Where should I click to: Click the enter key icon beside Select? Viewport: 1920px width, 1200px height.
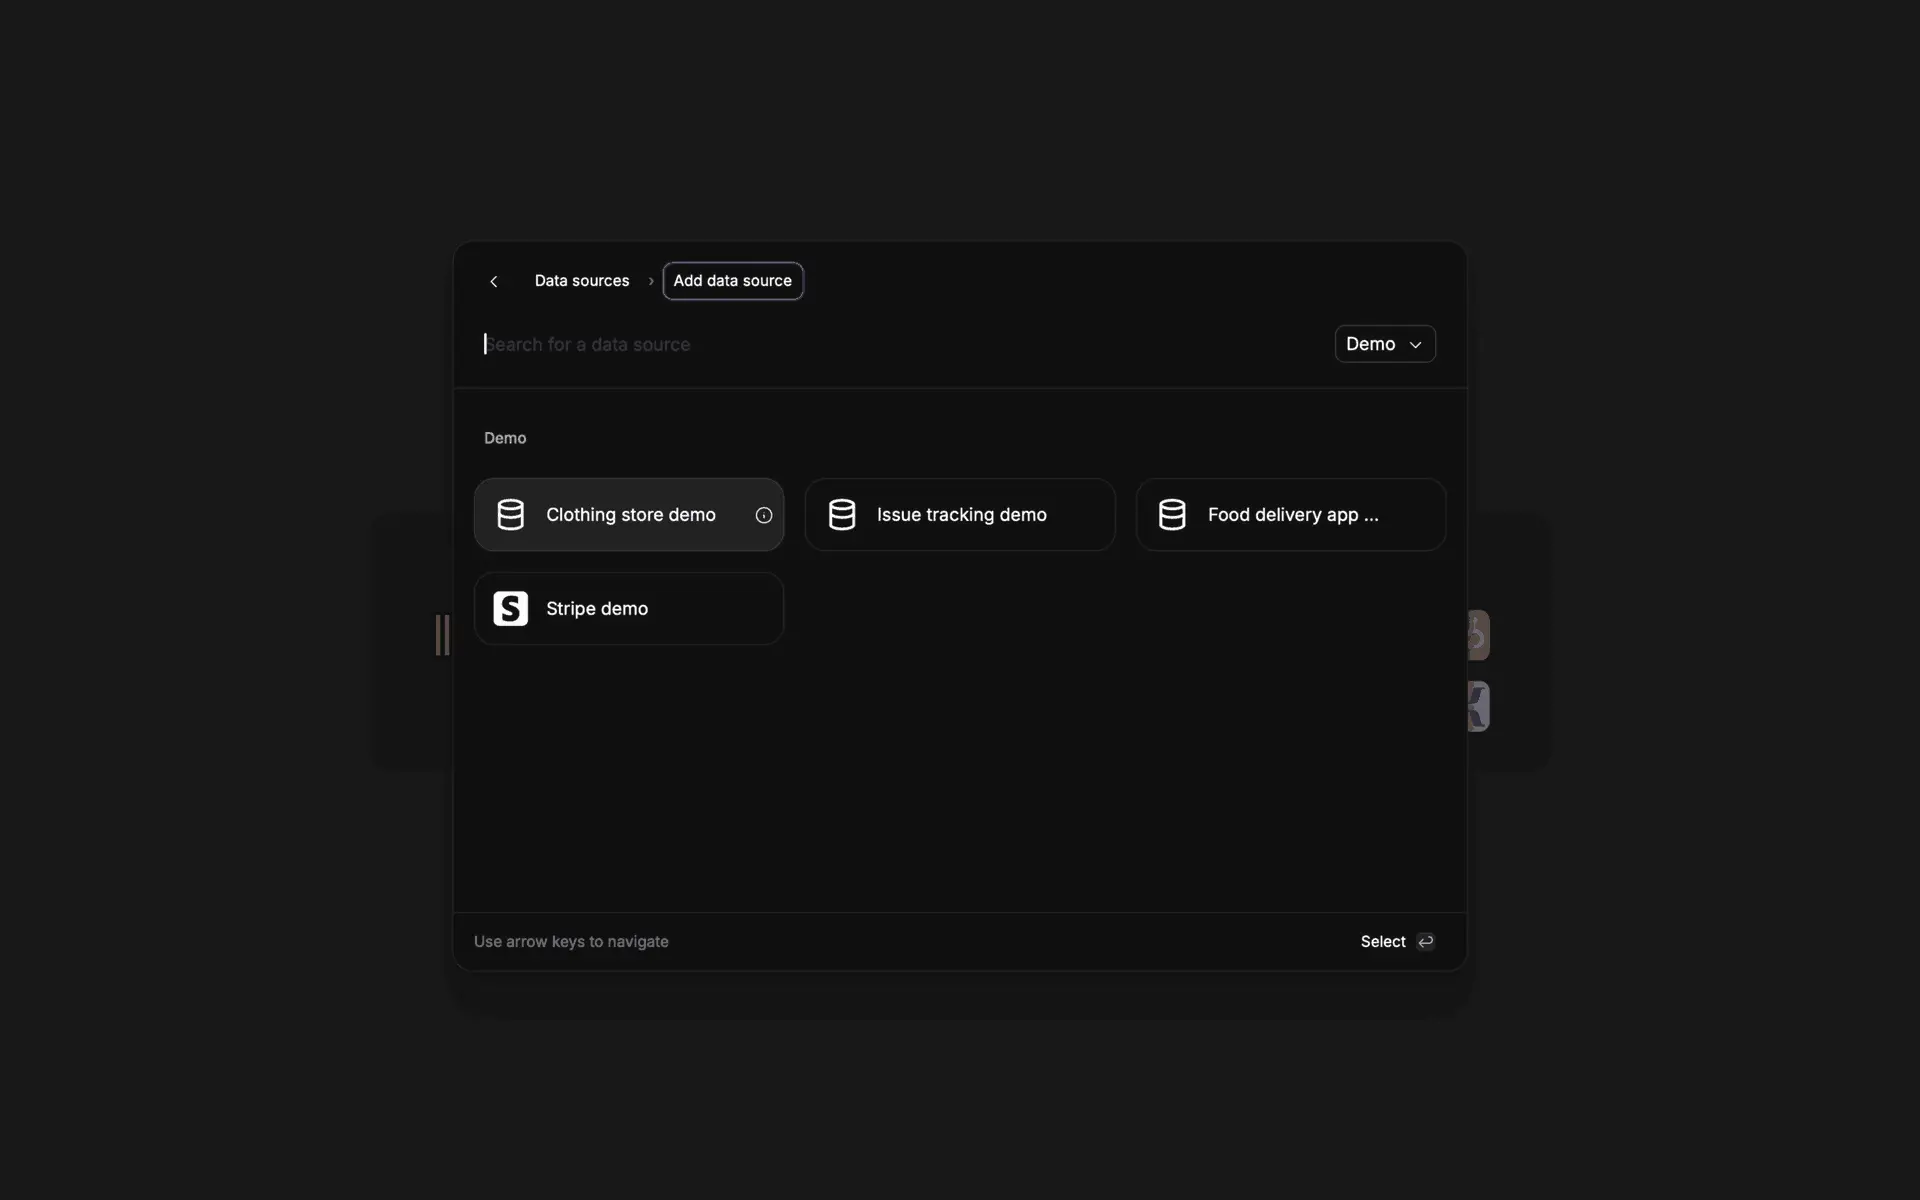1426,941
